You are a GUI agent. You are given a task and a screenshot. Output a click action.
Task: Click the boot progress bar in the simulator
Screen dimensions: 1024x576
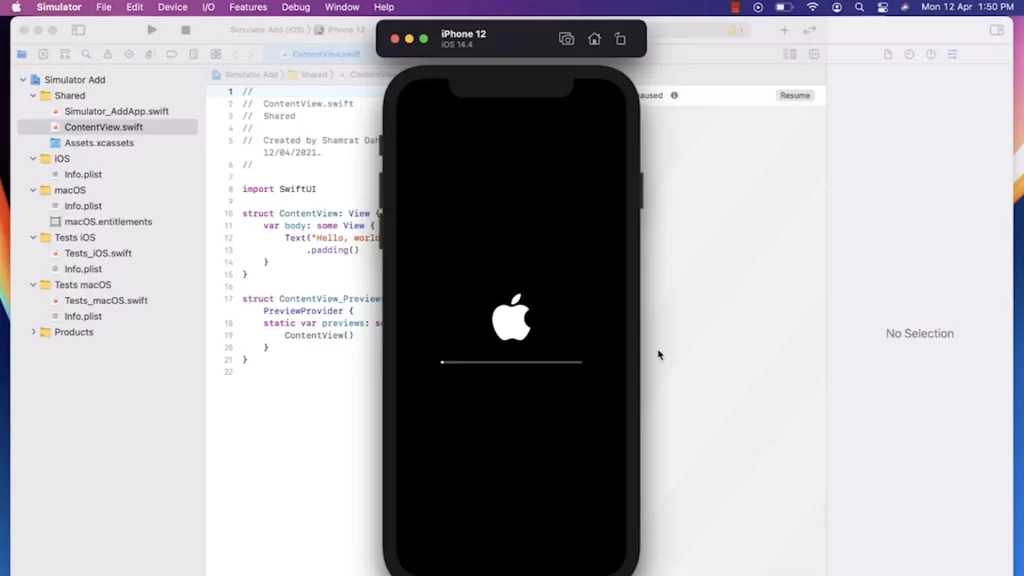pos(511,362)
